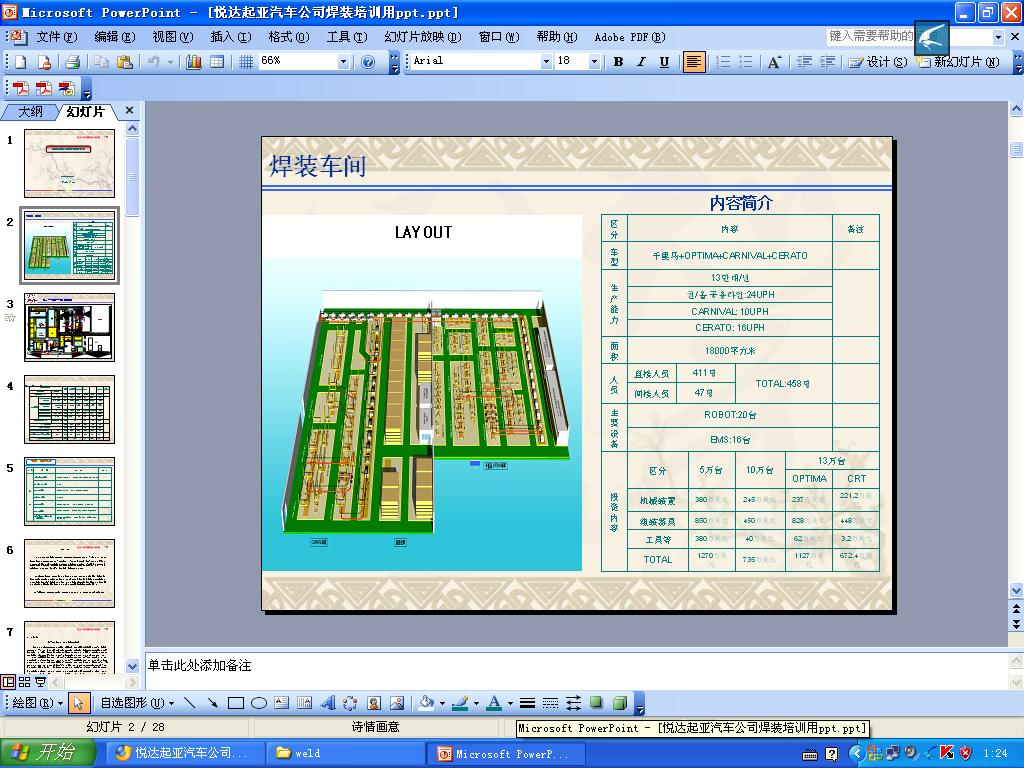
Task: Apply current fill color bucket
Action: (426, 703)
